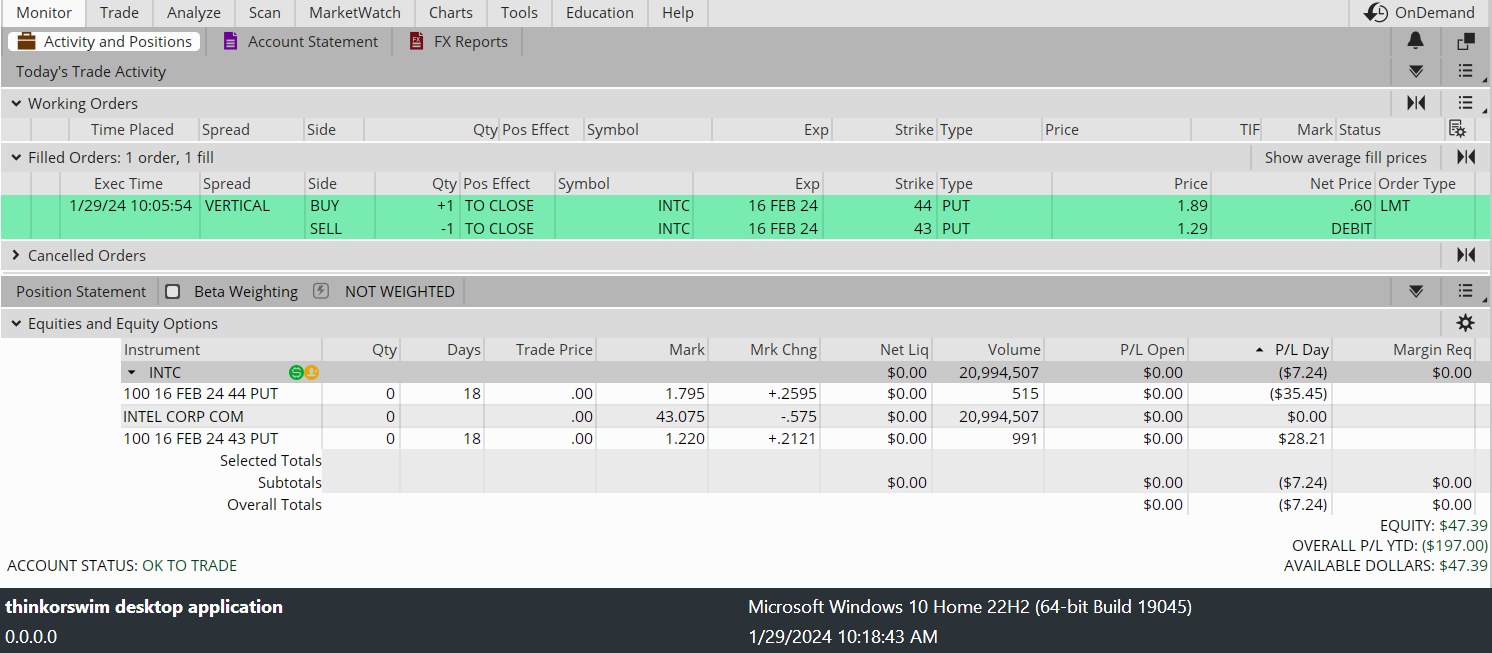Click the orange person icon on INTC row

click(x=311, y=372)
